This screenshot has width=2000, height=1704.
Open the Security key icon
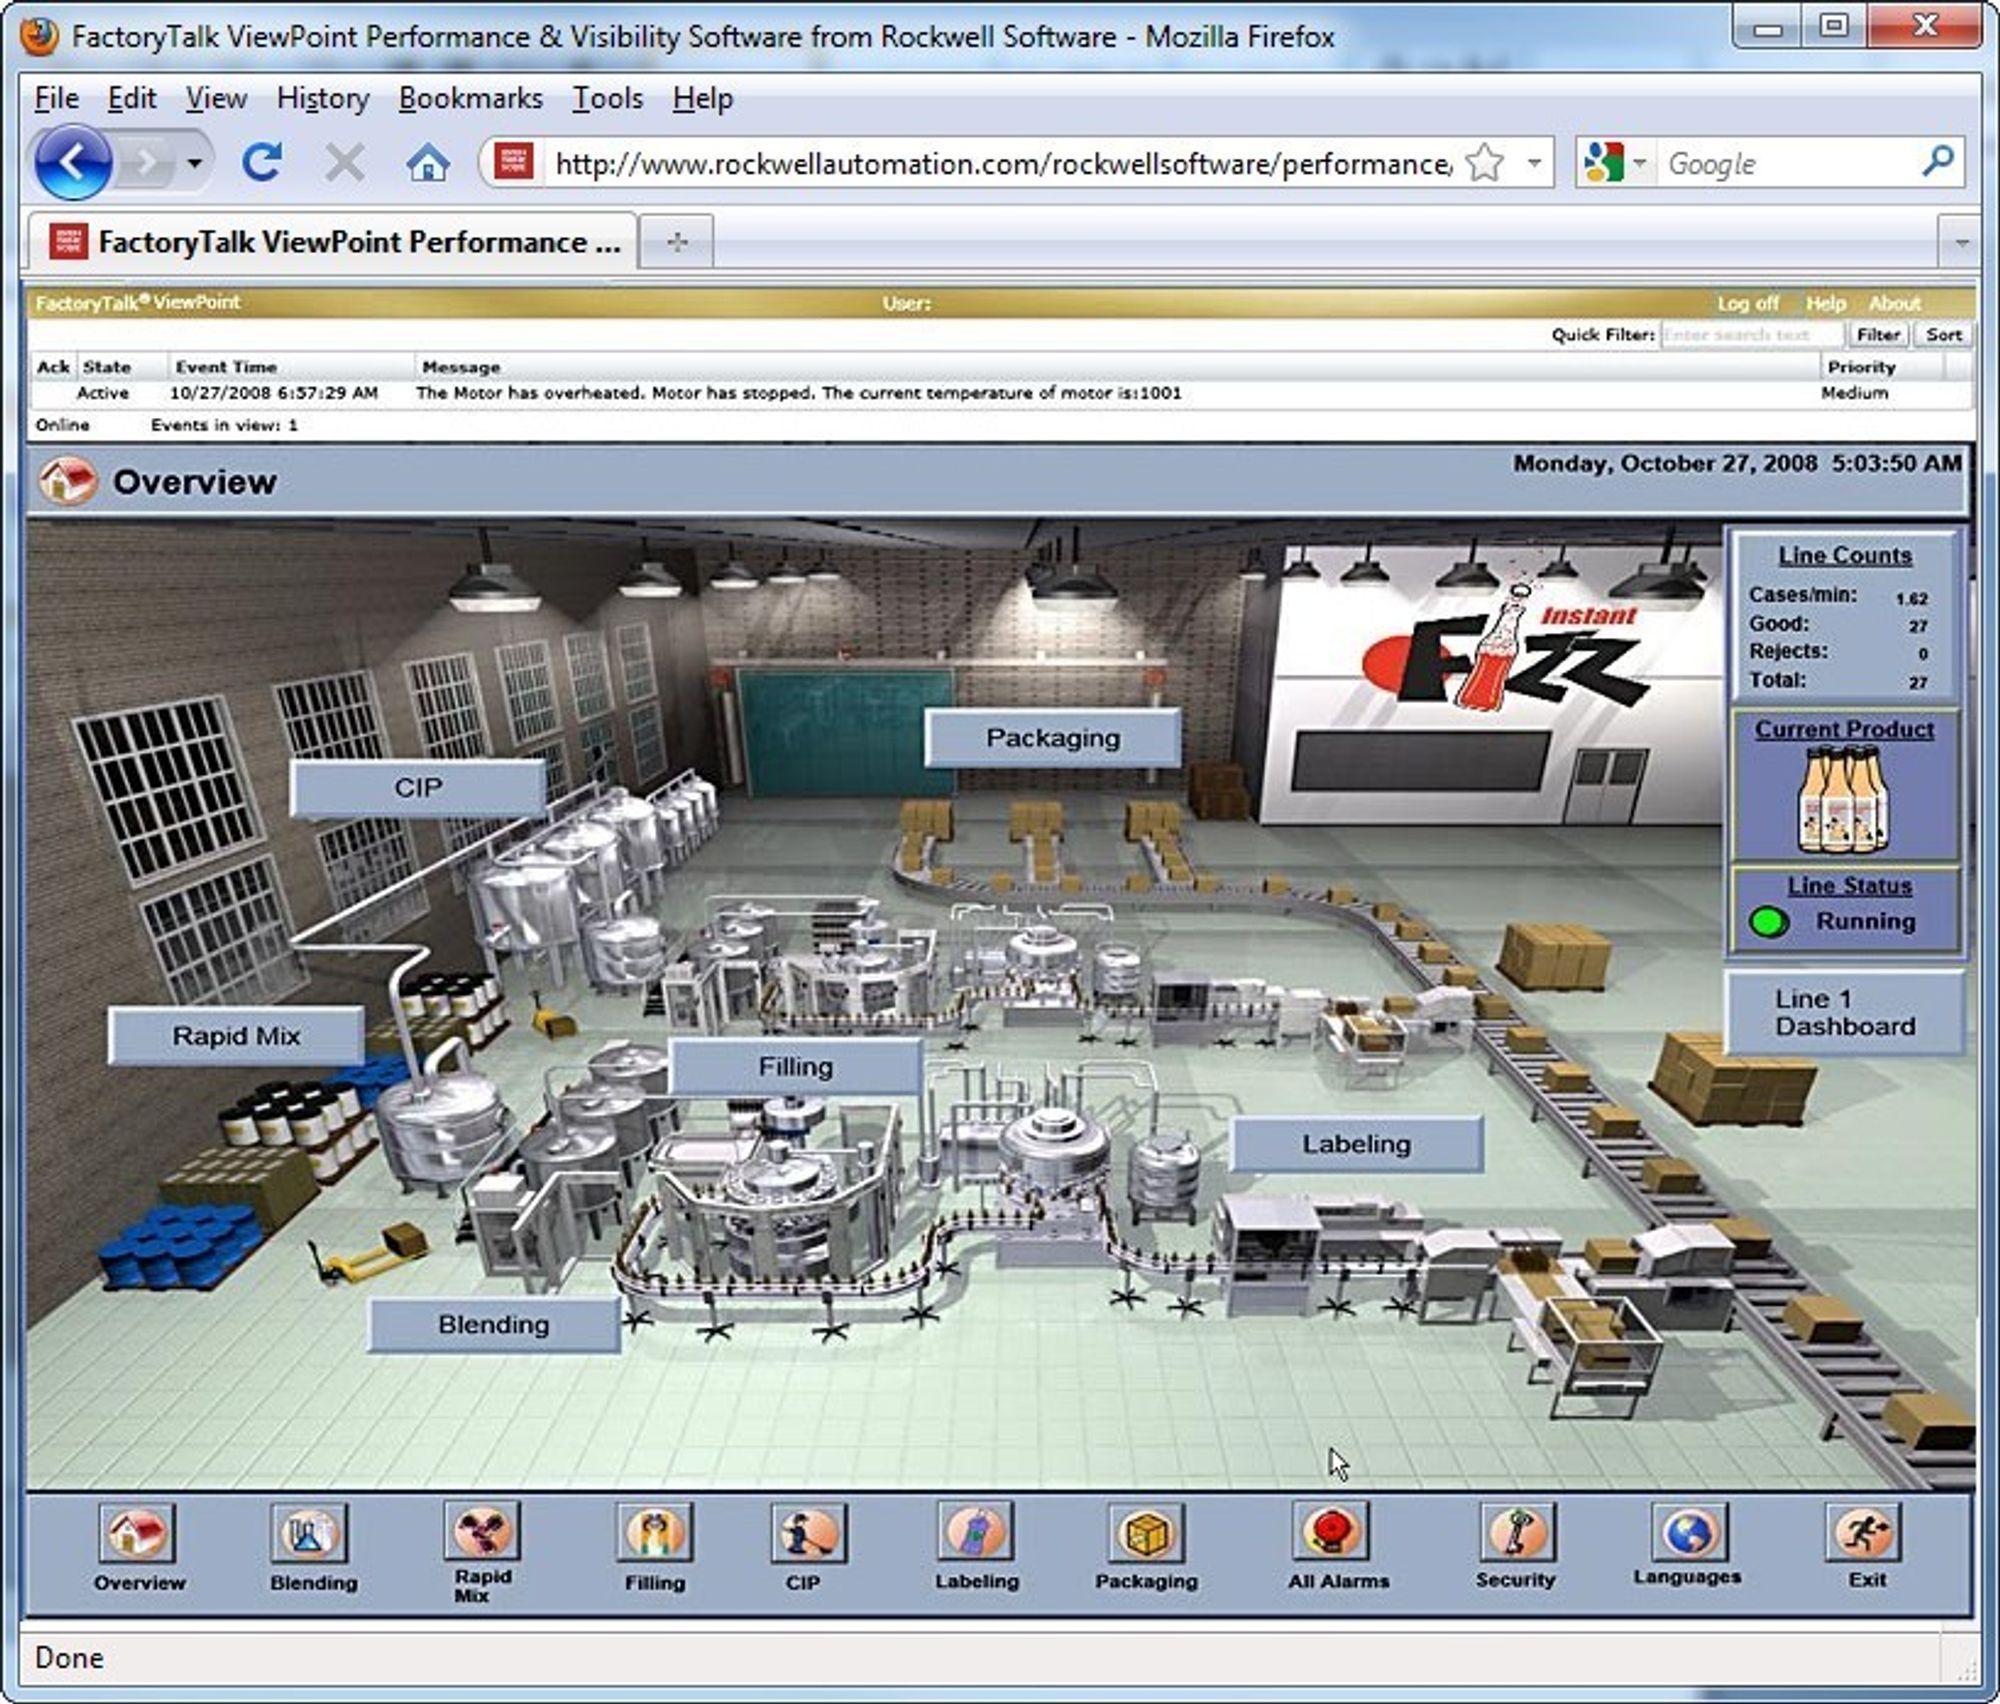click(1516, 1532)
